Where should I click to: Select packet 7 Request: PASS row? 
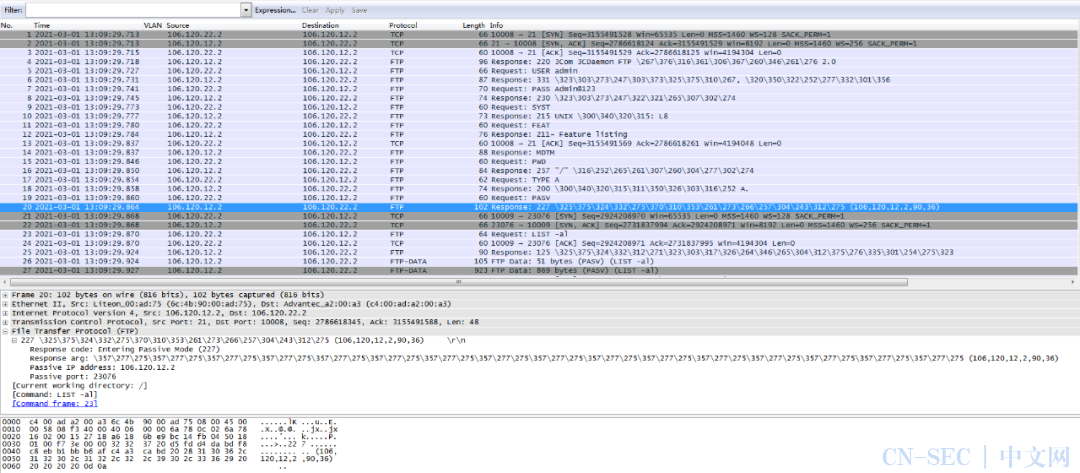click(x=540, y=89)
